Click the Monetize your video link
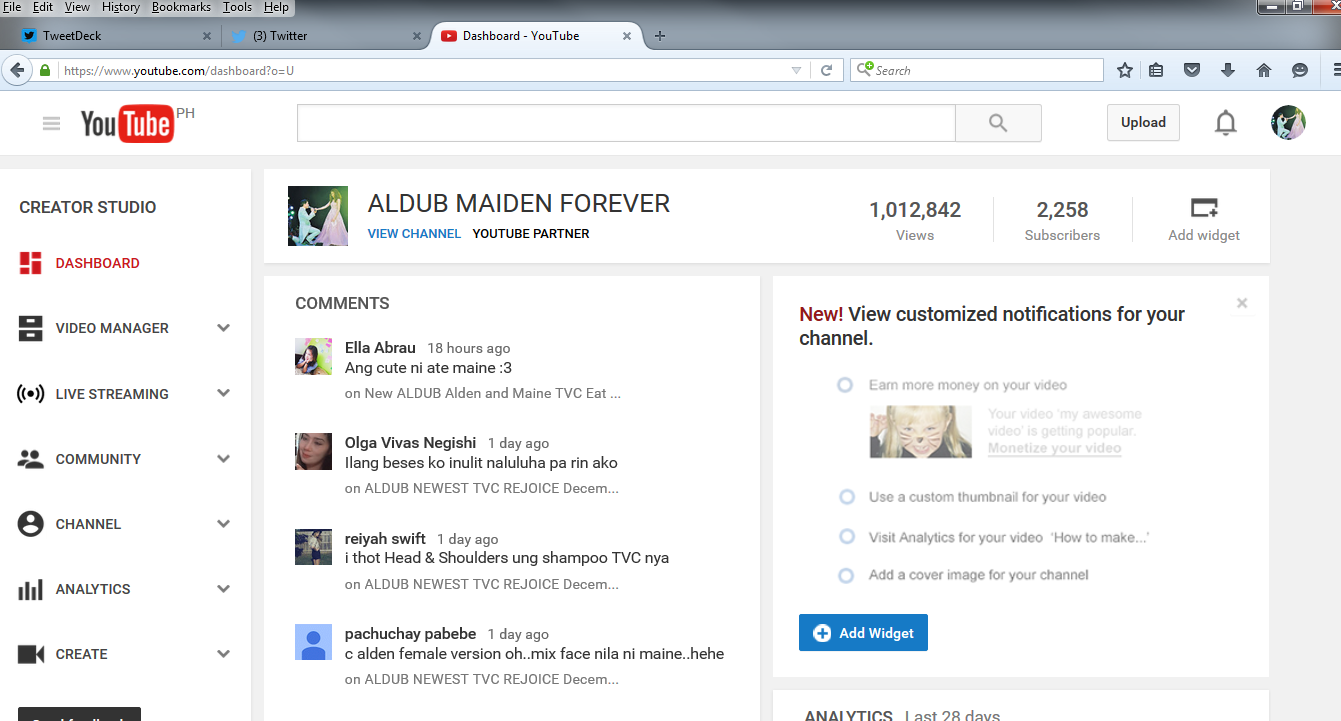Image resolution: width=1341 pixels, height=721 pixels. [x=1054, y=448]
